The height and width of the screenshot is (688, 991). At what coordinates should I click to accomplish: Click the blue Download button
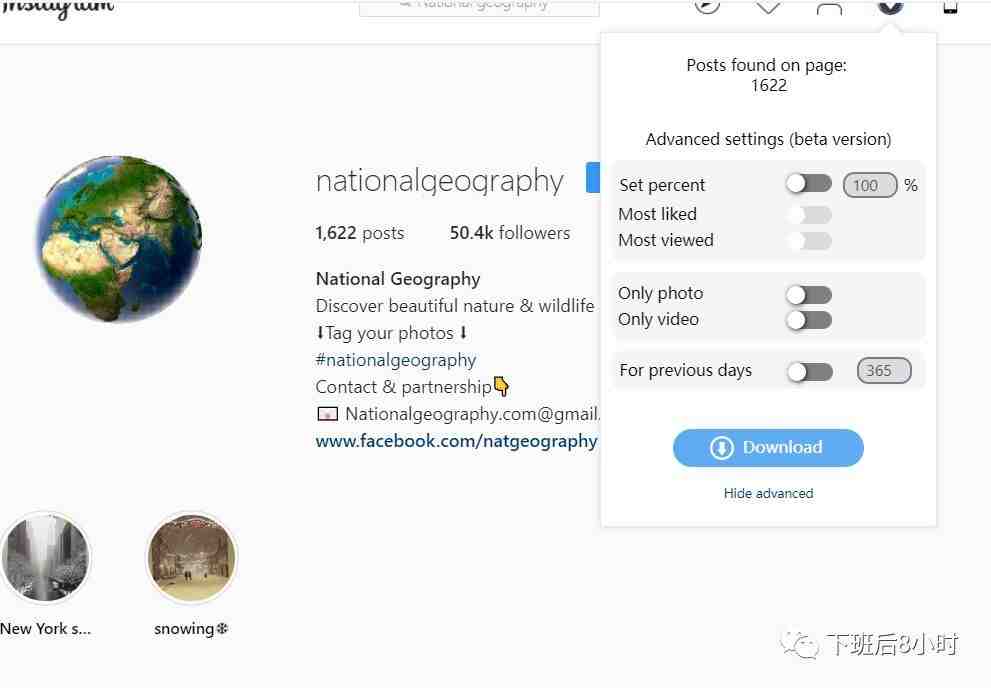click(768, 448)
